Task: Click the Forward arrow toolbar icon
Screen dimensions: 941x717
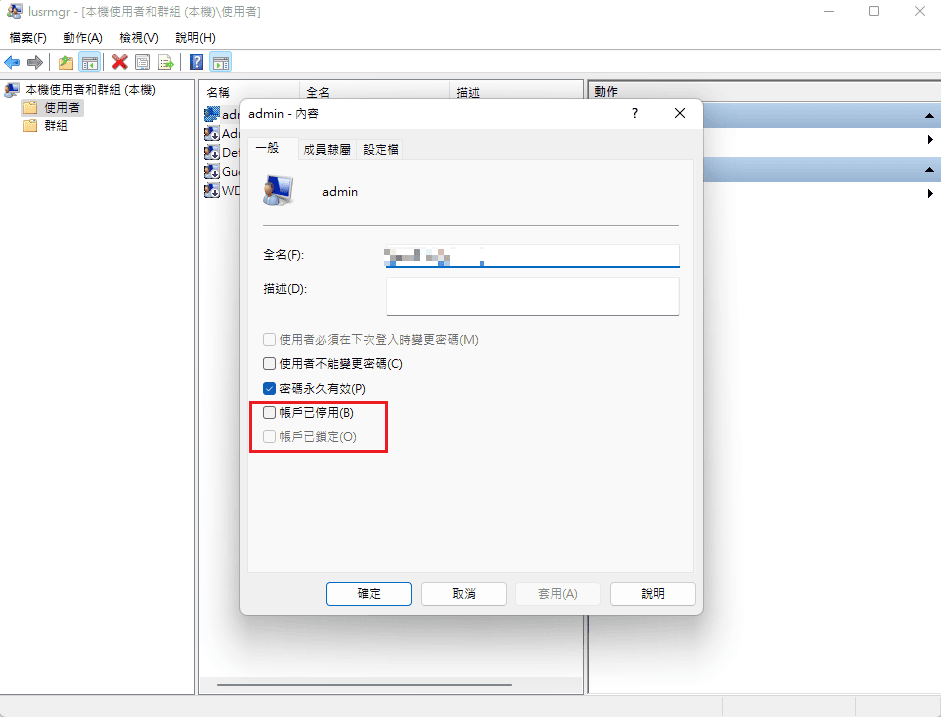Action: tap(35, 62)
